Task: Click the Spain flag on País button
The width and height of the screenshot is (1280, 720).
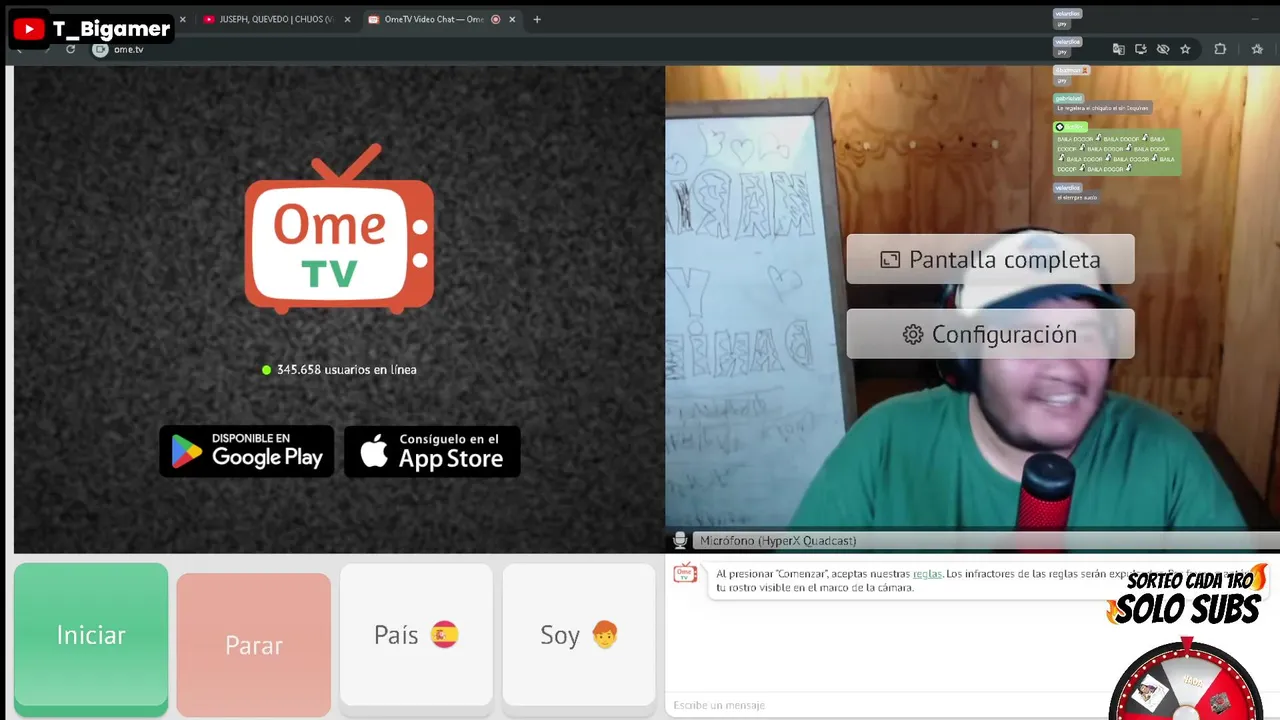Action: 444,634
